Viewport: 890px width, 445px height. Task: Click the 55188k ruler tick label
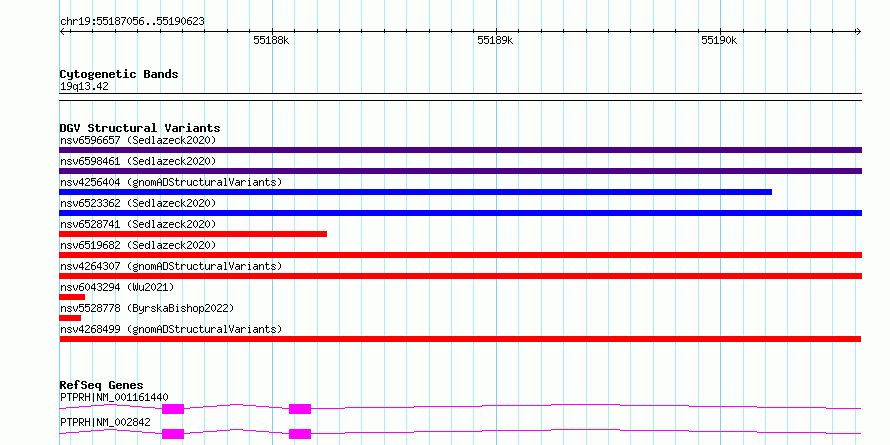pos(271,40)
